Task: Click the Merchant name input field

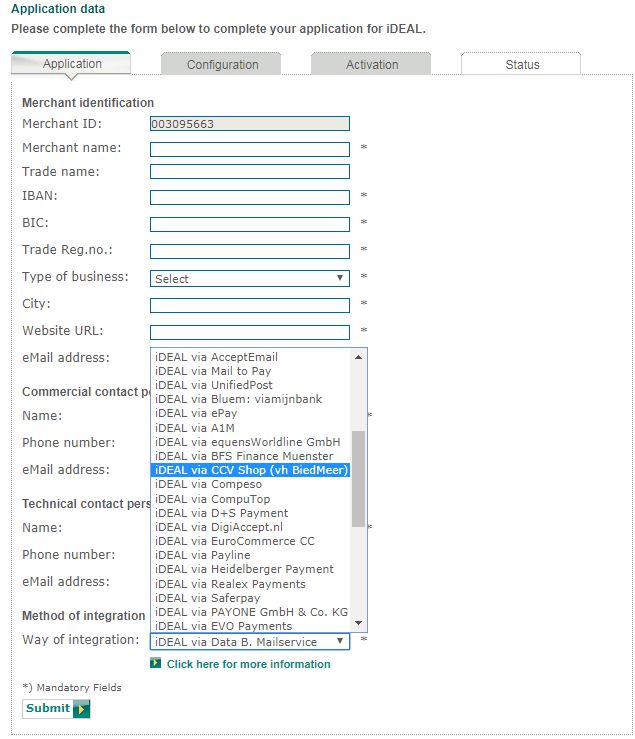Action: 249,149
